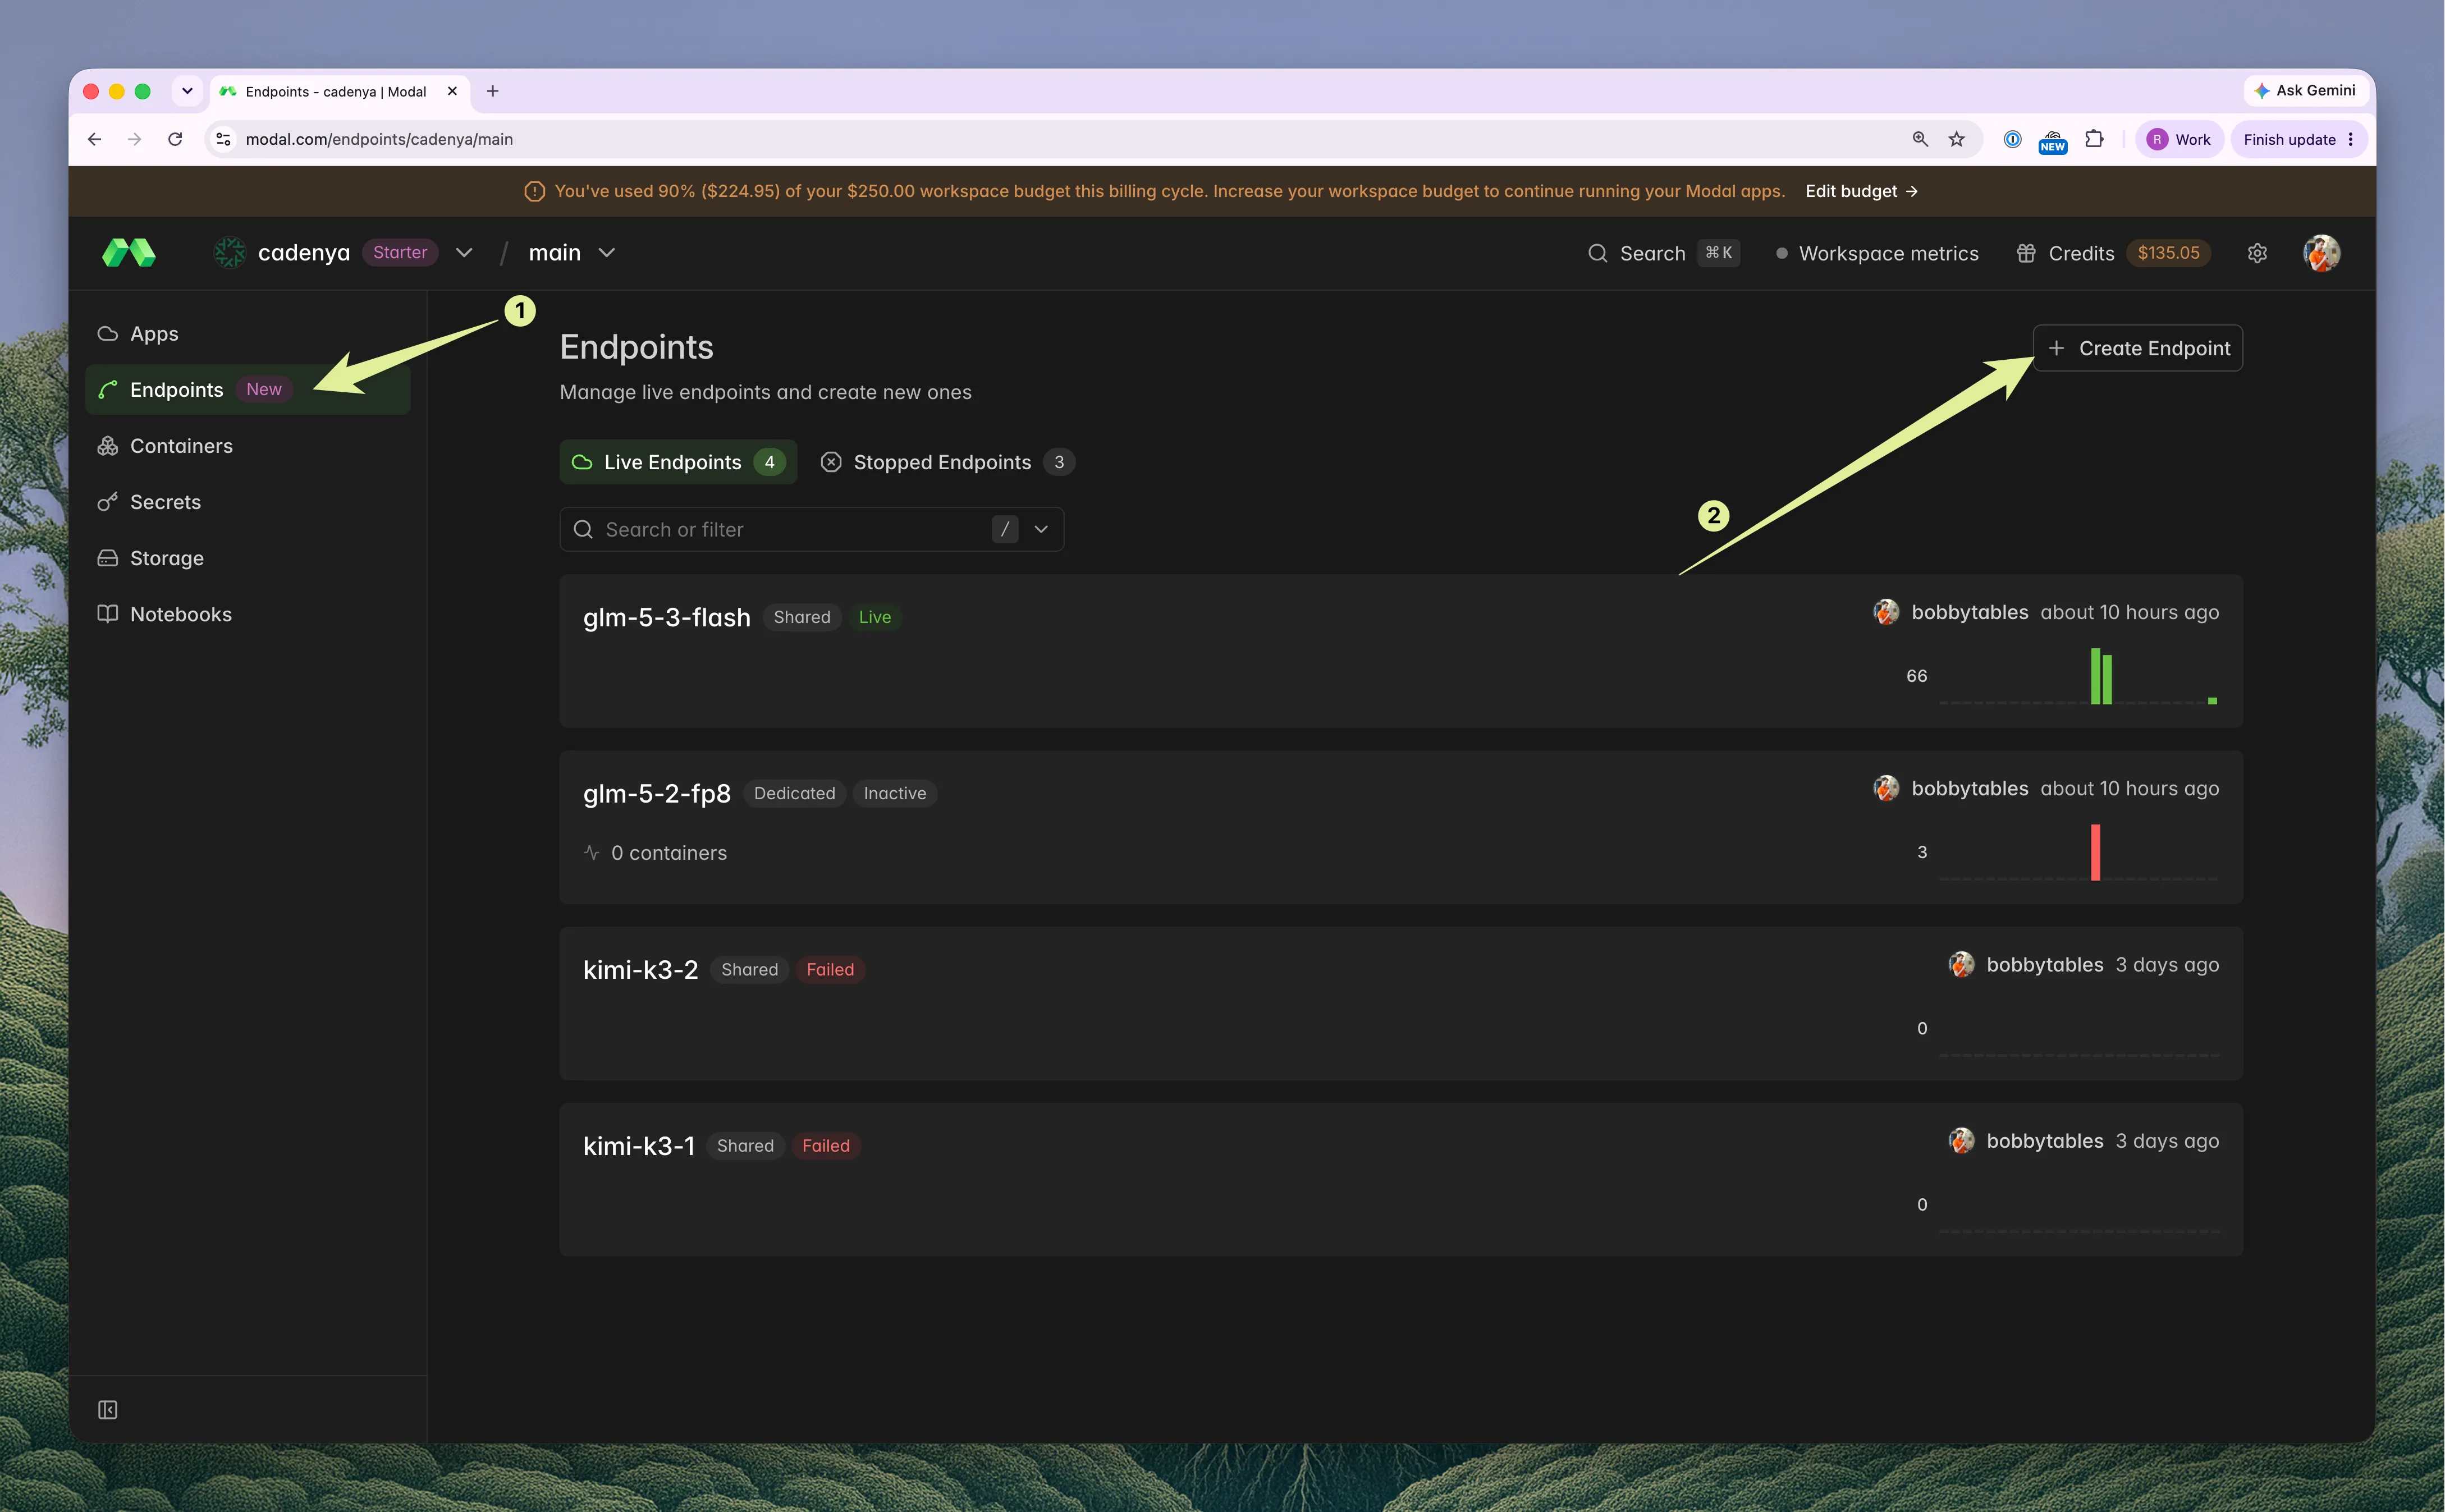Open the kimi-k3-1 endpoint
Viewport: 2445px width, 1512px height.
pos(1401,1180)
